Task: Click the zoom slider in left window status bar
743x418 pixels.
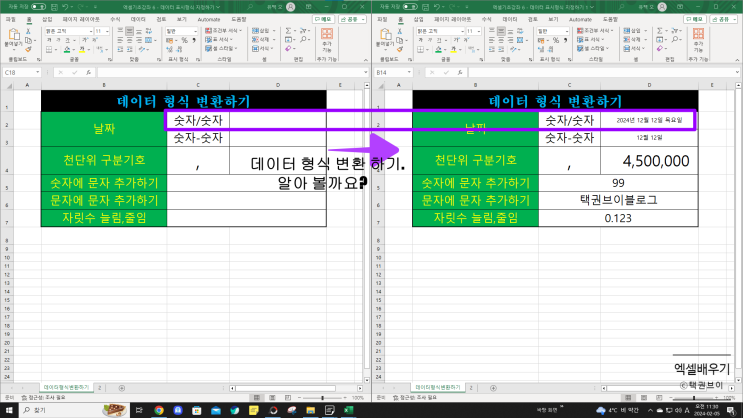Action: tap(323, 398)
